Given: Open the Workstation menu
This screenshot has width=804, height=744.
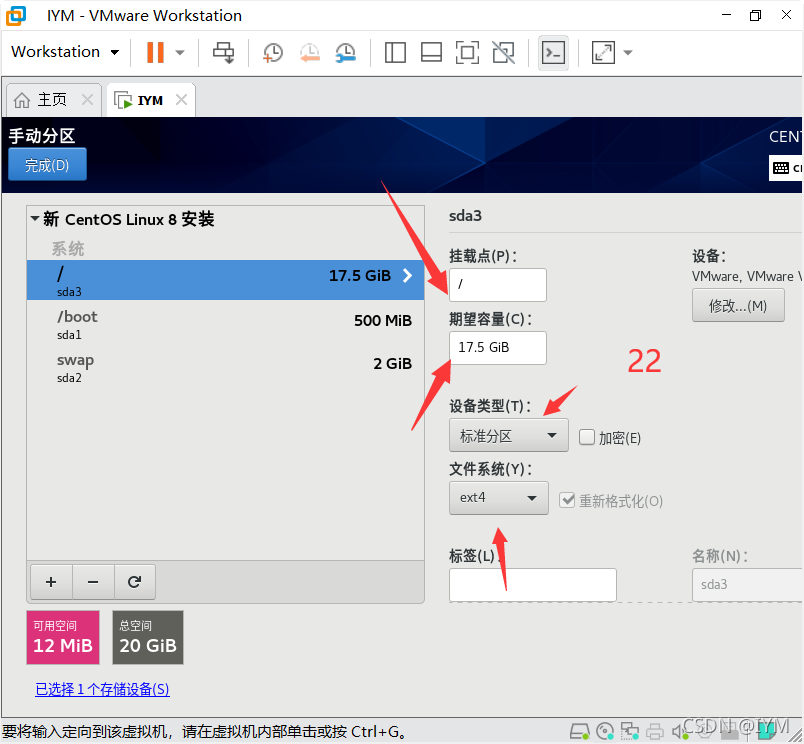Looking at the screenshot, I should coord(65,52).
